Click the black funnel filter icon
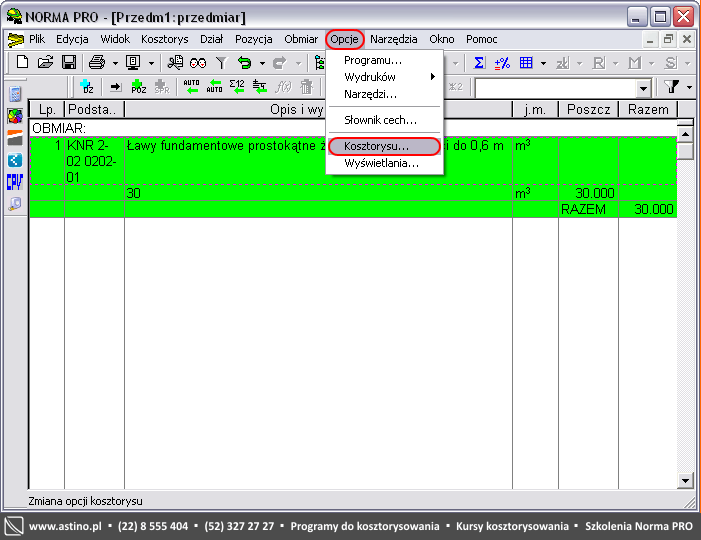701x540 pixels. (671, 86)
